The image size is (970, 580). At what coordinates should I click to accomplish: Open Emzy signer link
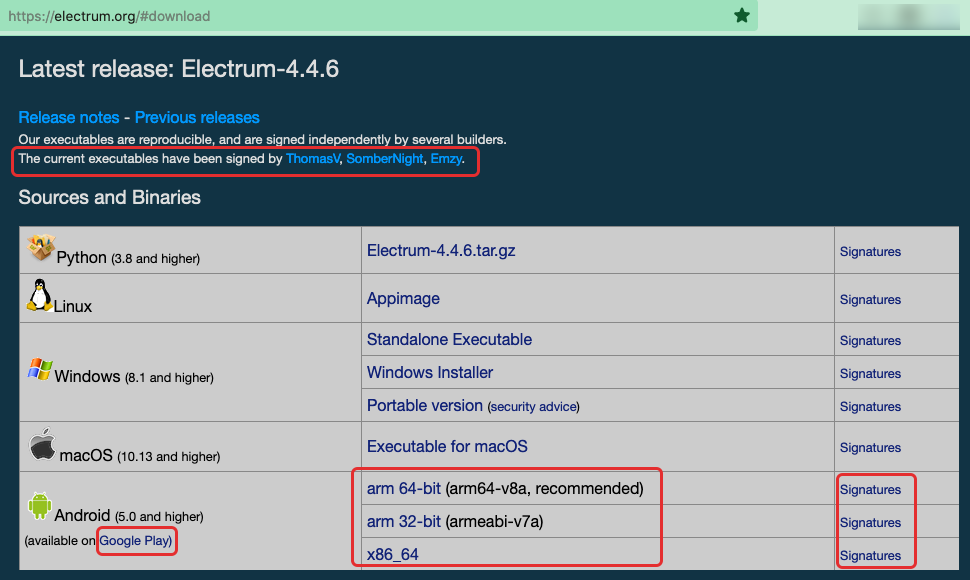446,159
